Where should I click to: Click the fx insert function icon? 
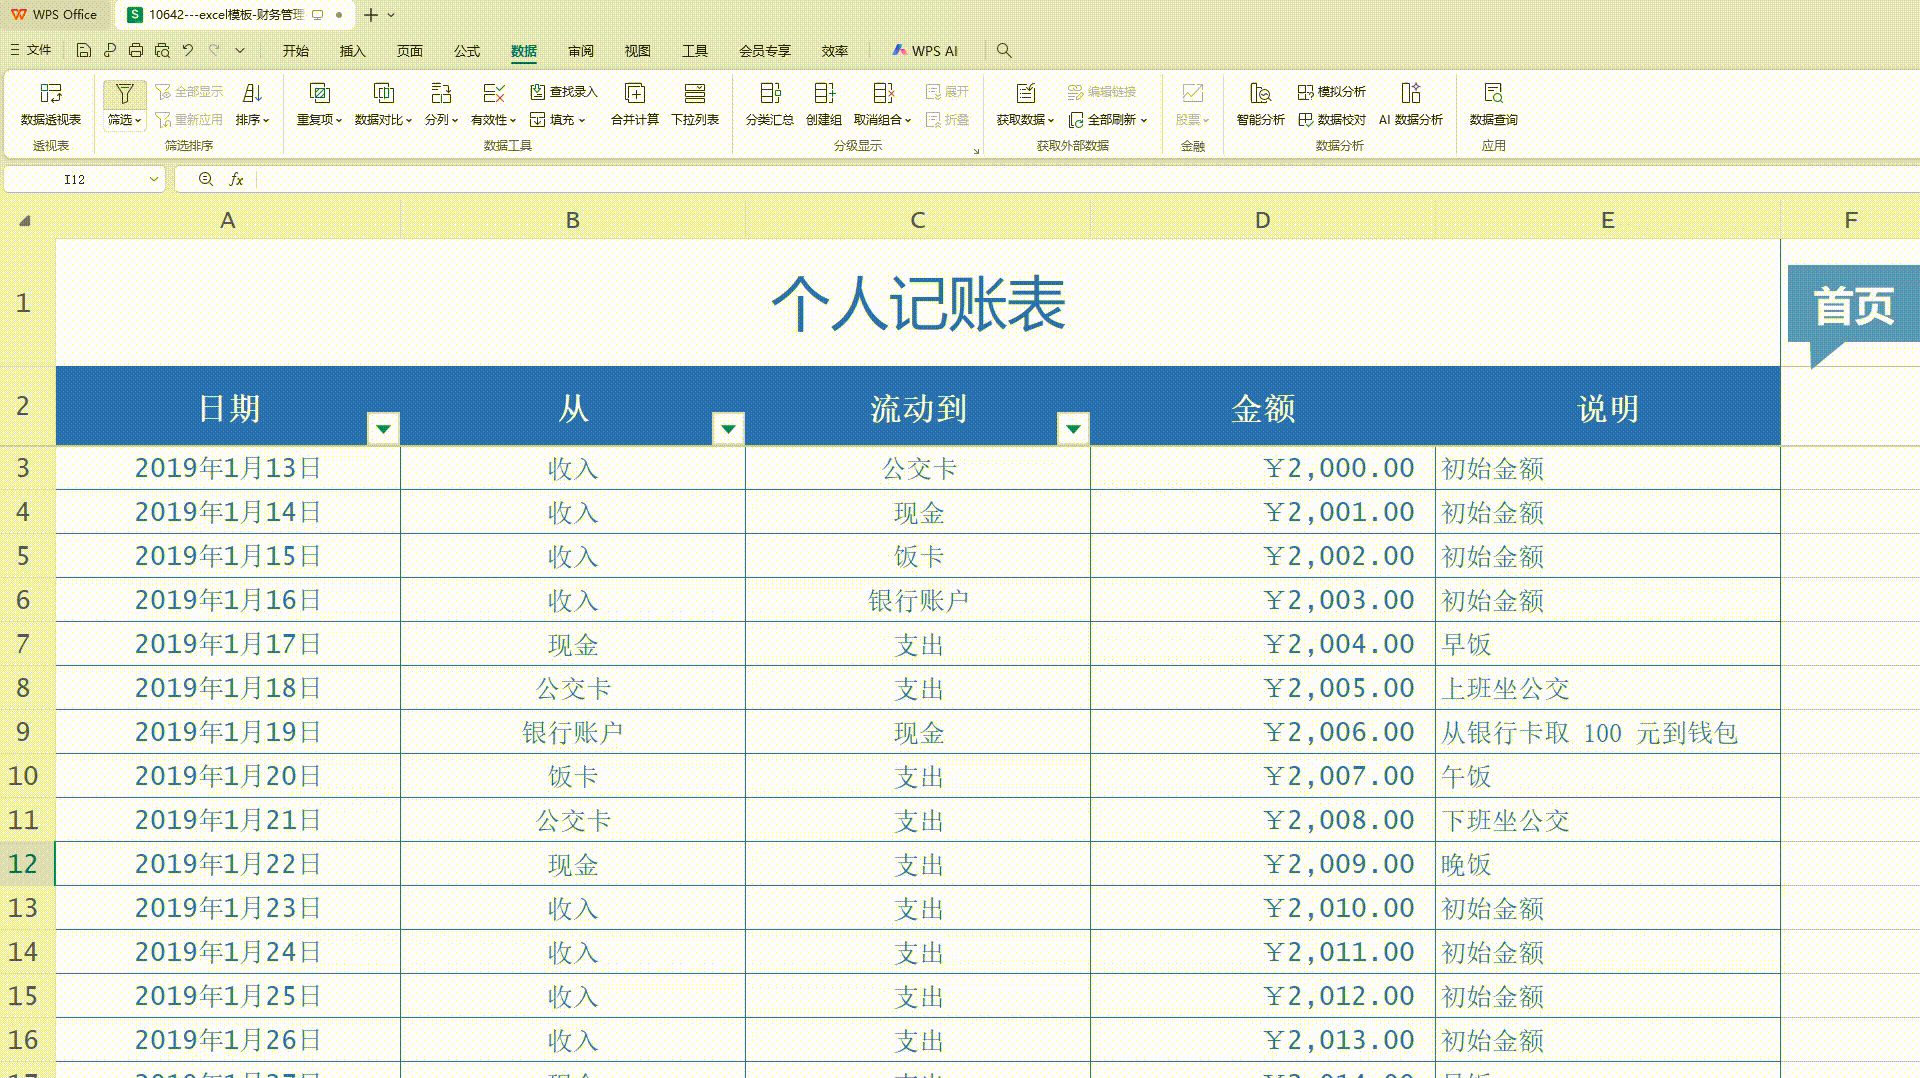(x=236, y=179)
